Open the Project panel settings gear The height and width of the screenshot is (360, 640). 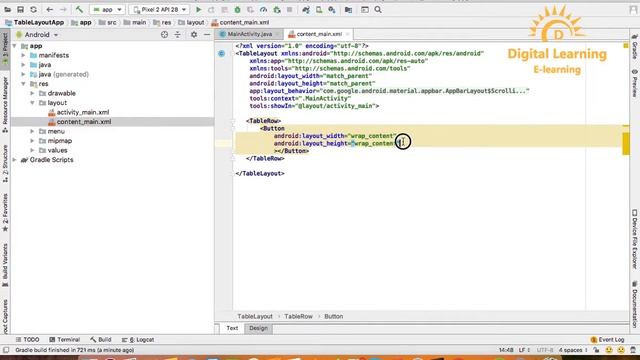click(194, 35)
